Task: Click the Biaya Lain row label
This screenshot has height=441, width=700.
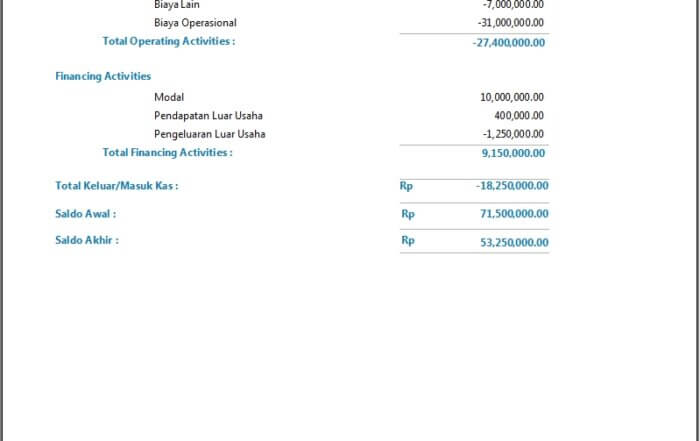Action: pyautogui.click(x=177, y=4)
